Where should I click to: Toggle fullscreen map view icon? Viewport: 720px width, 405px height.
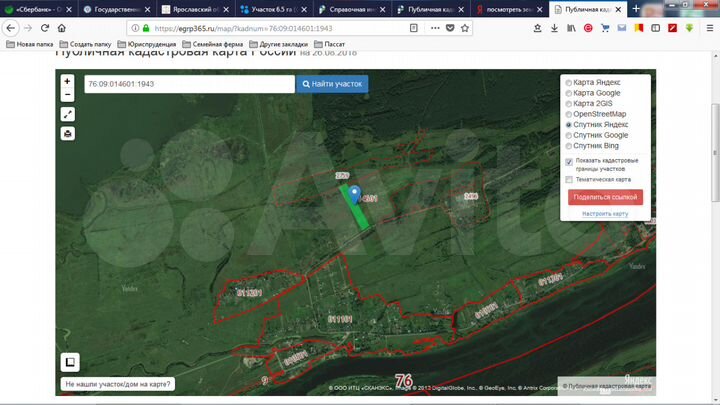coord(67,115)
